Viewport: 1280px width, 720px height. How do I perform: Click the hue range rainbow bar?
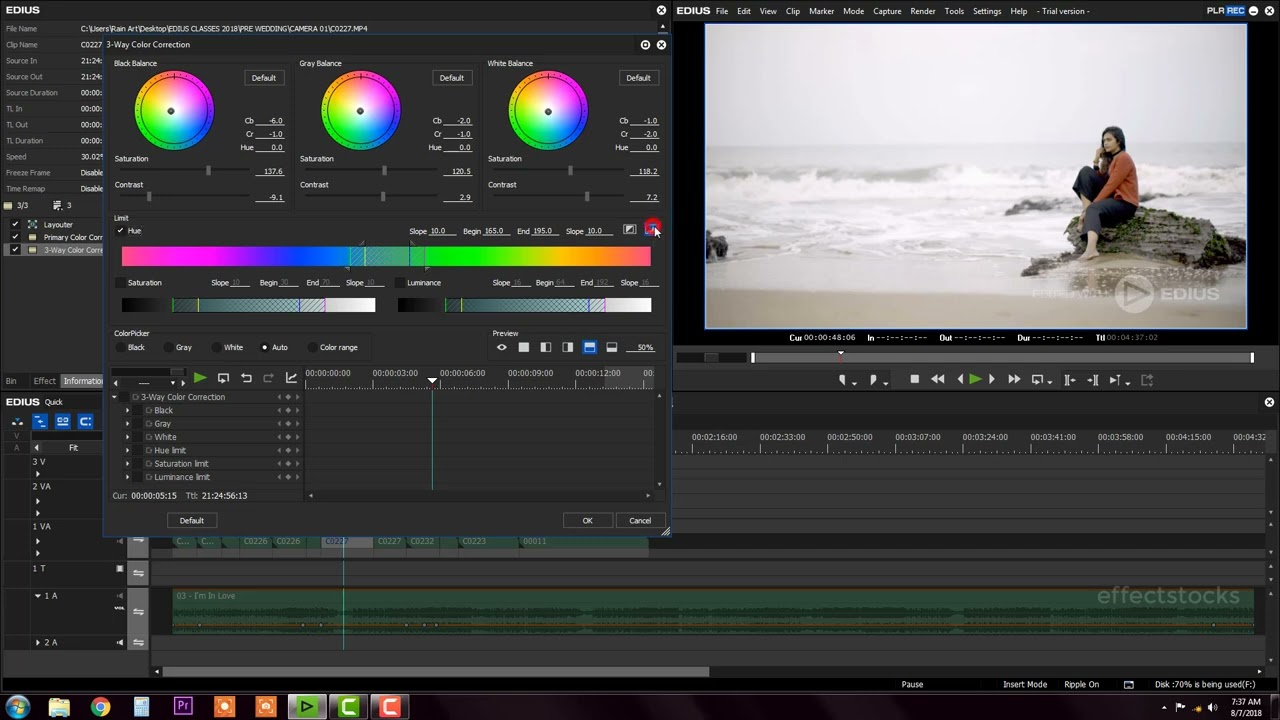pyautogui.click(x=386, y=257)
